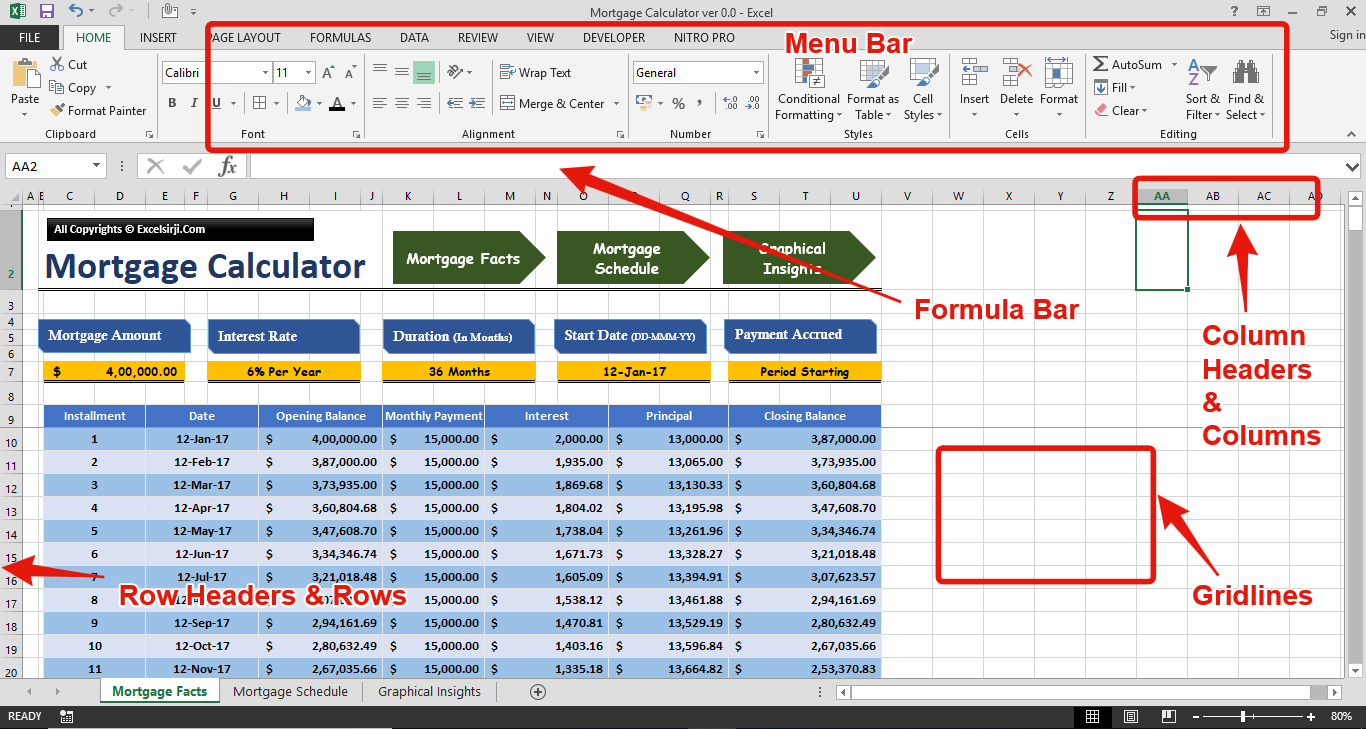Toggle underline formatting
The width and height of the screenshot is (1366, 729).
(x=216, y=103)
